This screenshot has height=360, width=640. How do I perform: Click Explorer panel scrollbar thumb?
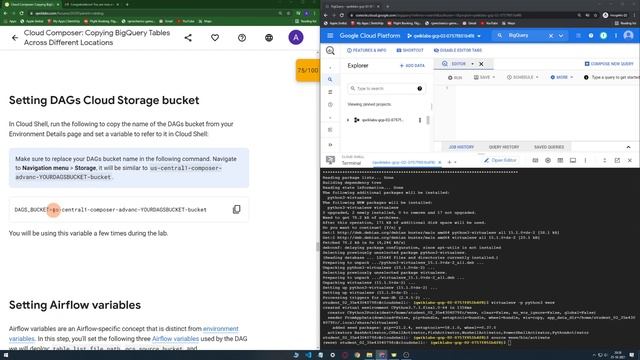pyautogui.click(x=428, y=120)
